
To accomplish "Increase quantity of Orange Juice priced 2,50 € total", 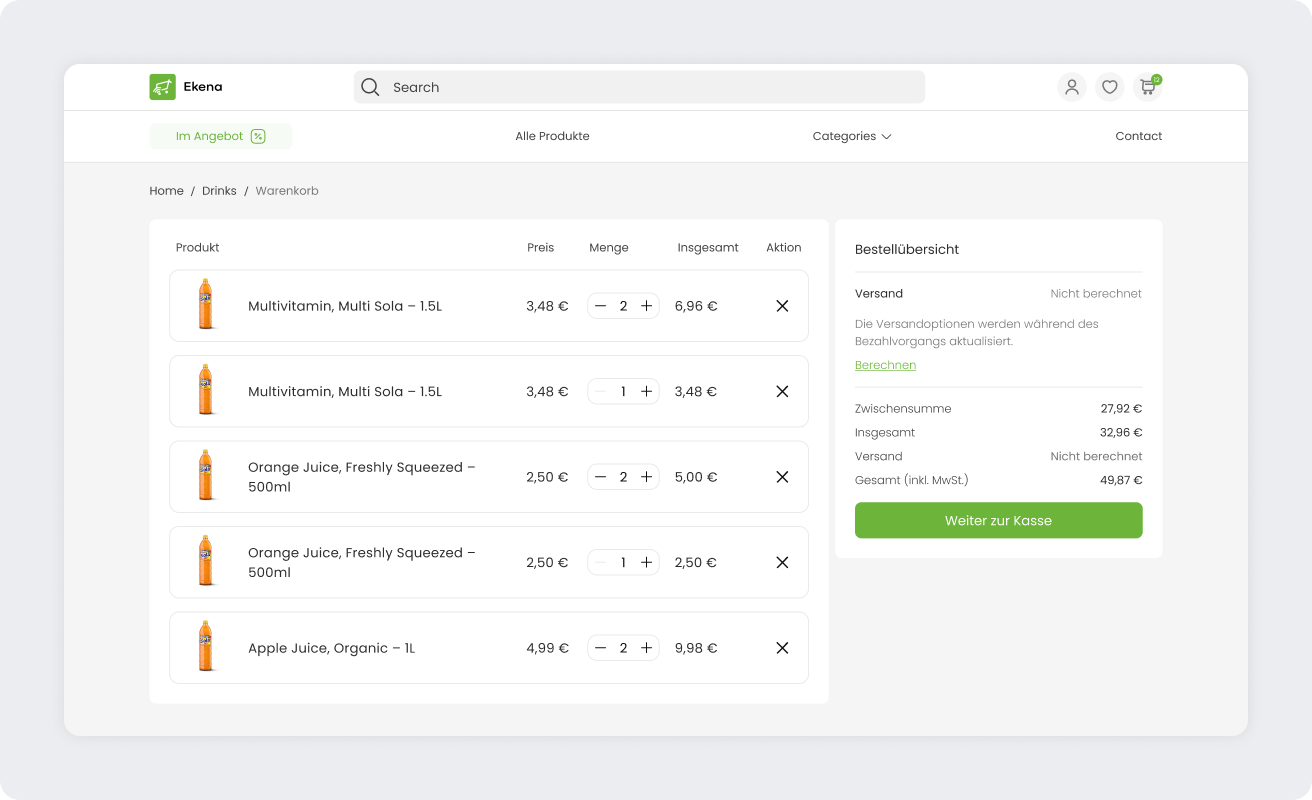I will click(x=646, y=562).
